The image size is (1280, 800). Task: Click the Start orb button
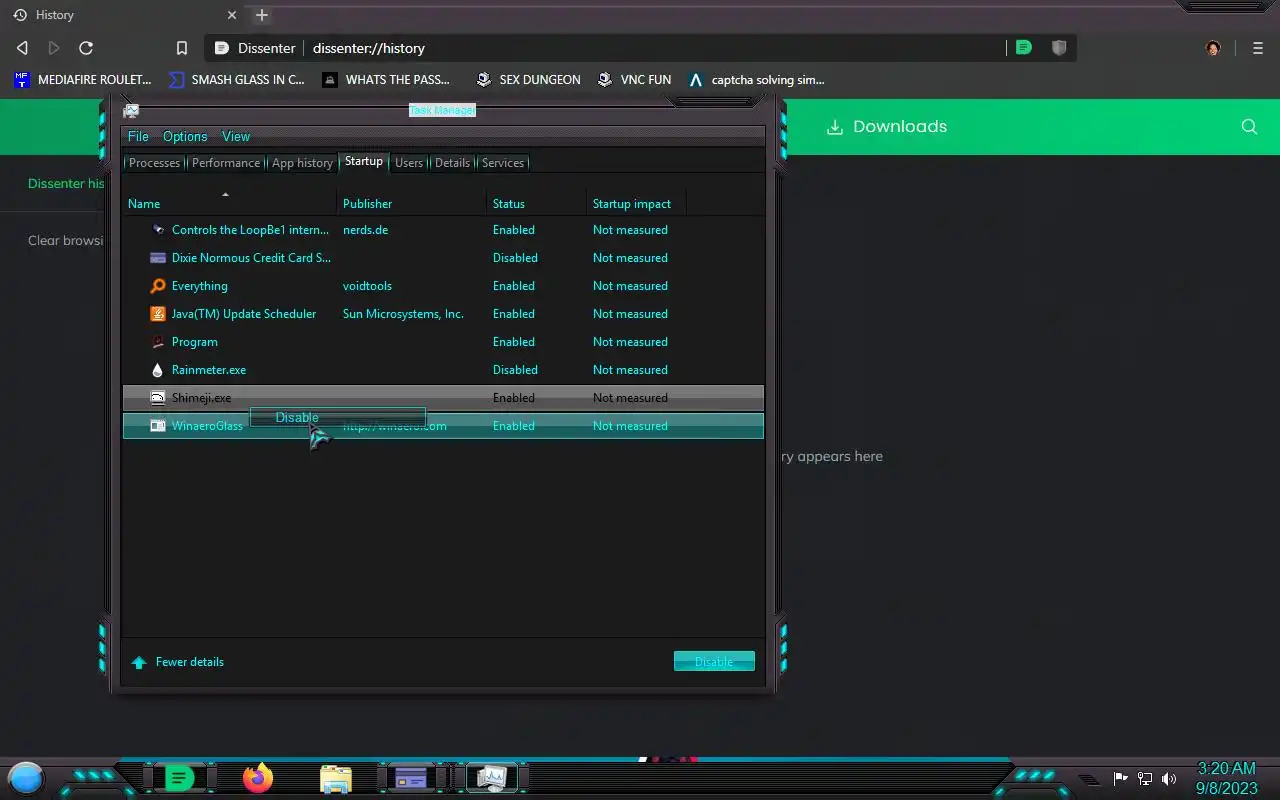[x=26, y=778]
